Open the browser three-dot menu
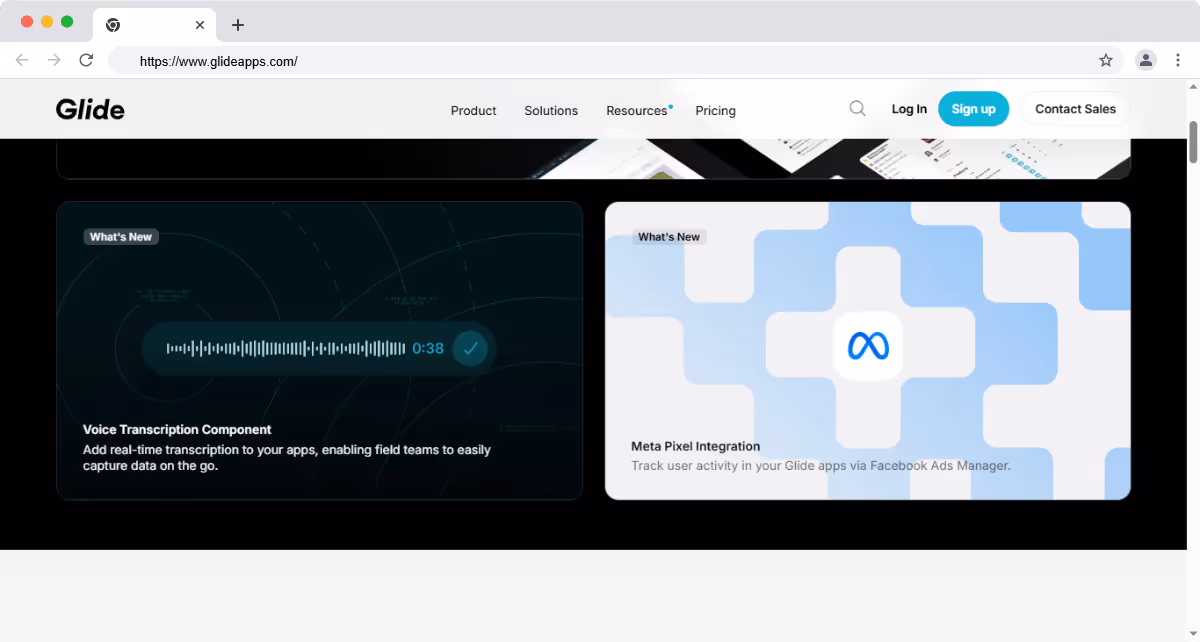This screenshot has height=642, width=1200. pos(1178,60)
